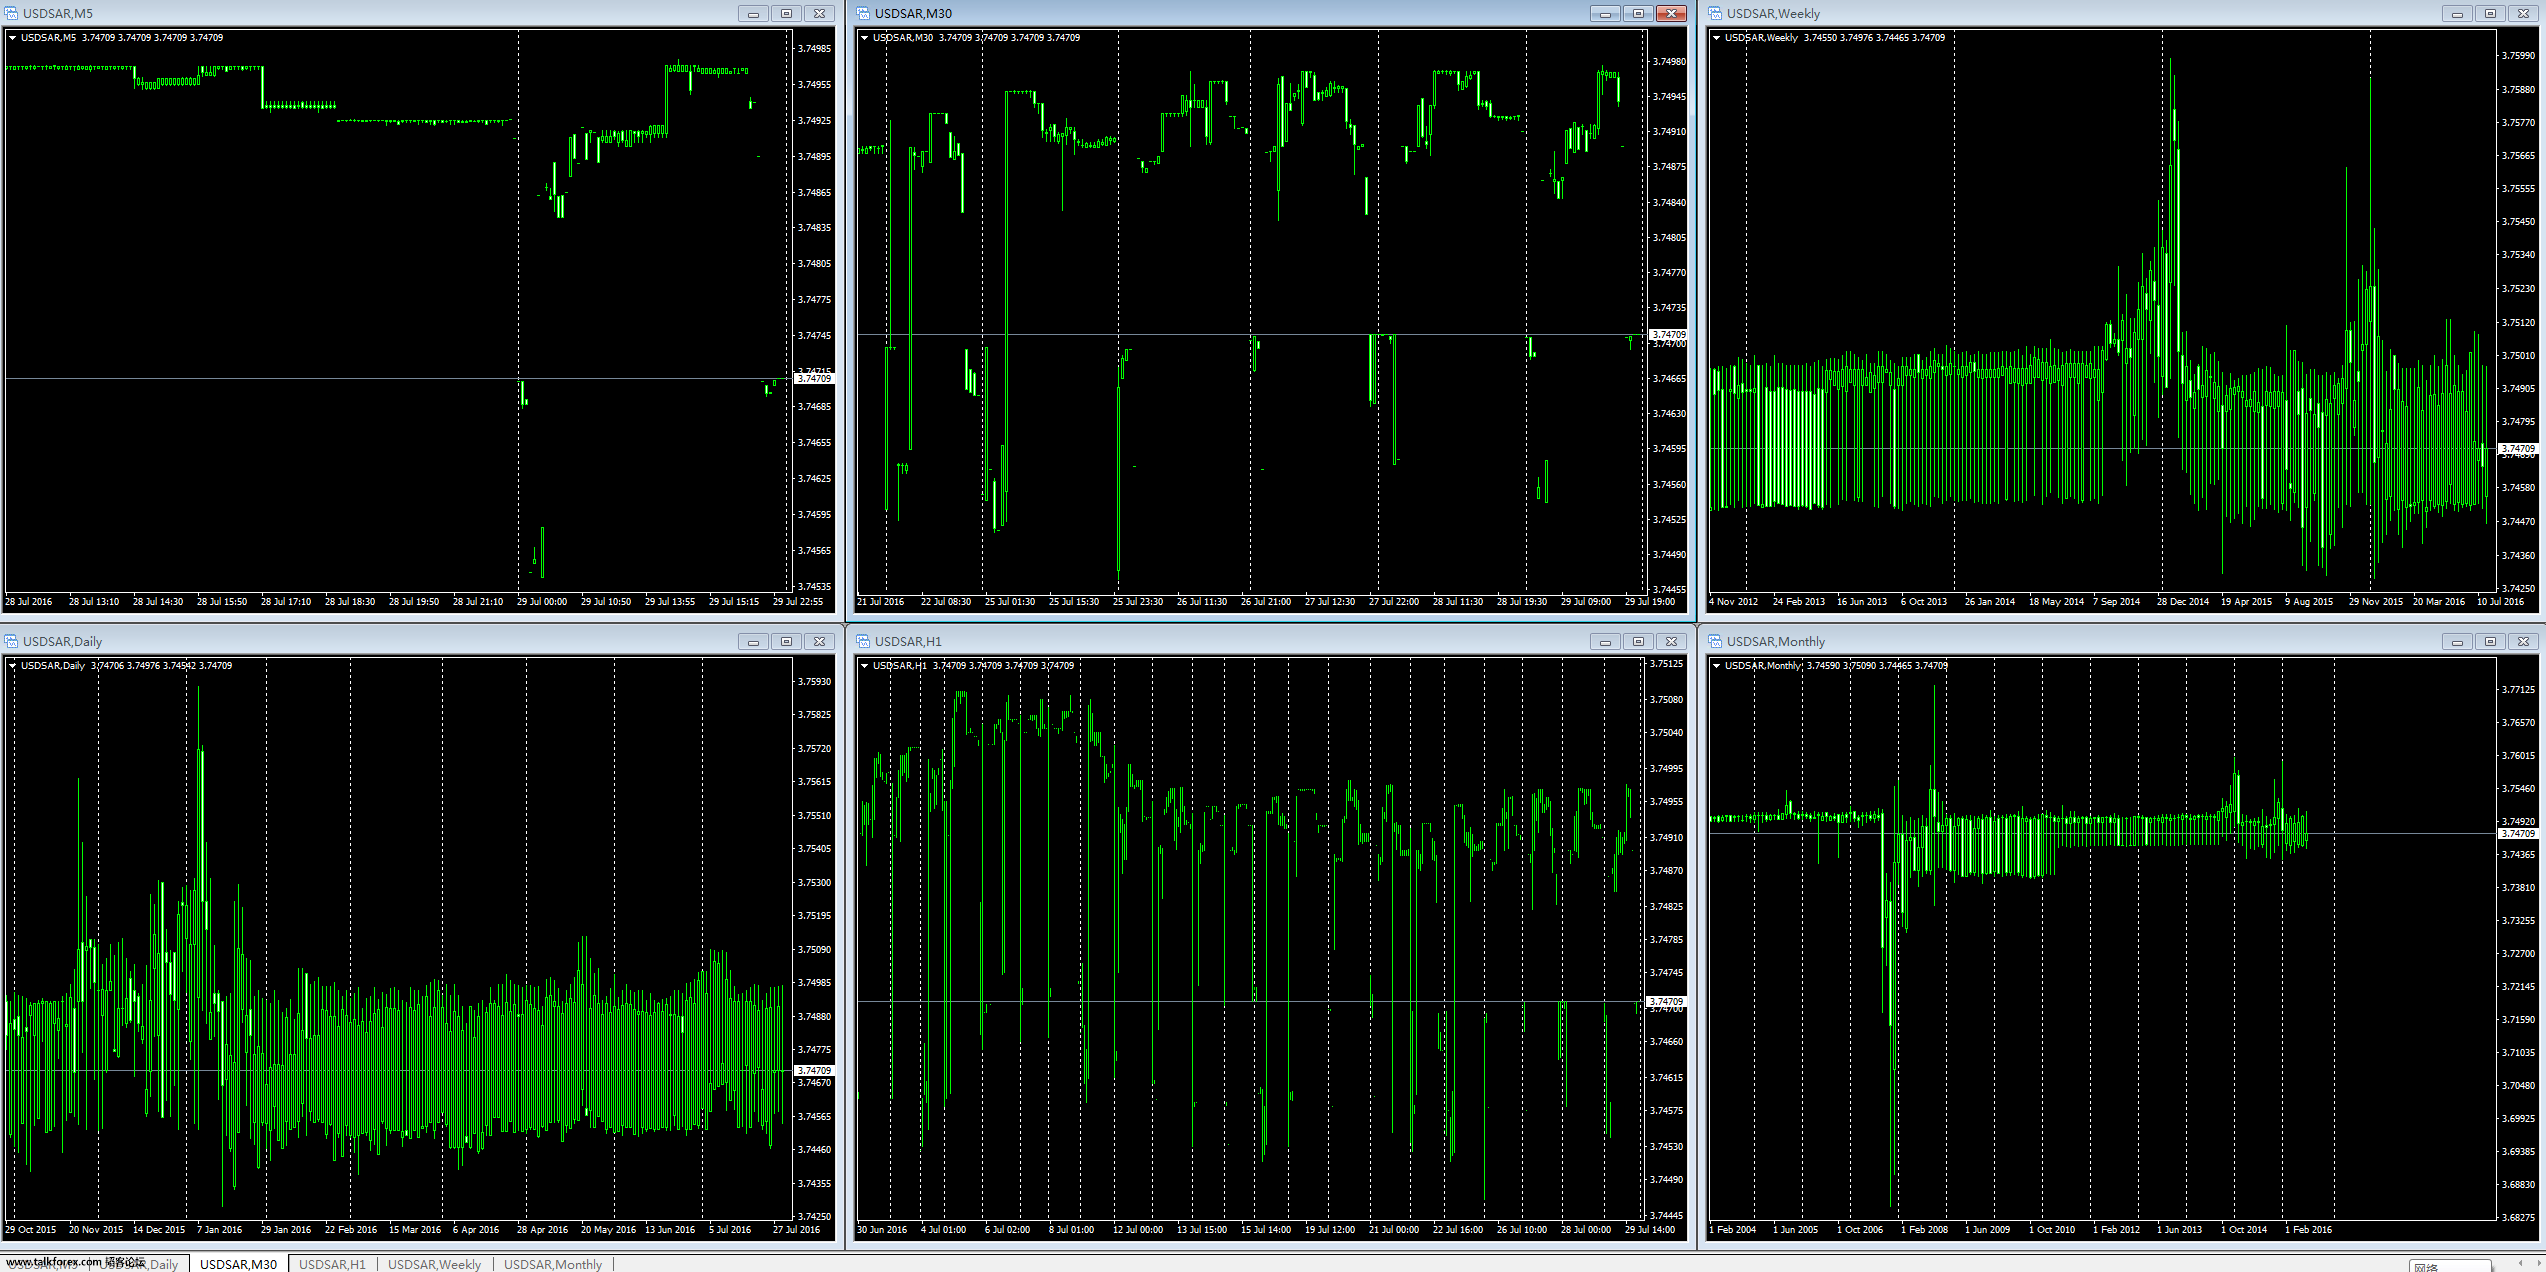2546x1272 pixels.
Task: Click the USDSAR,H1 window chart icon
Action: pyautogui.click(x=863, y=641)
